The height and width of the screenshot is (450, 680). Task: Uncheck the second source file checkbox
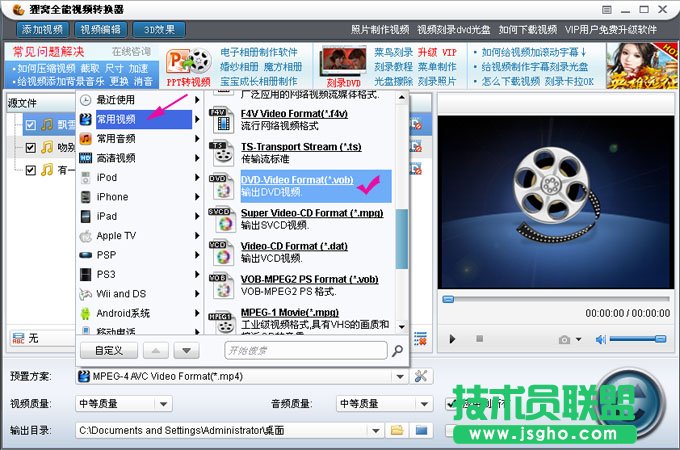[x=31, y=147]
